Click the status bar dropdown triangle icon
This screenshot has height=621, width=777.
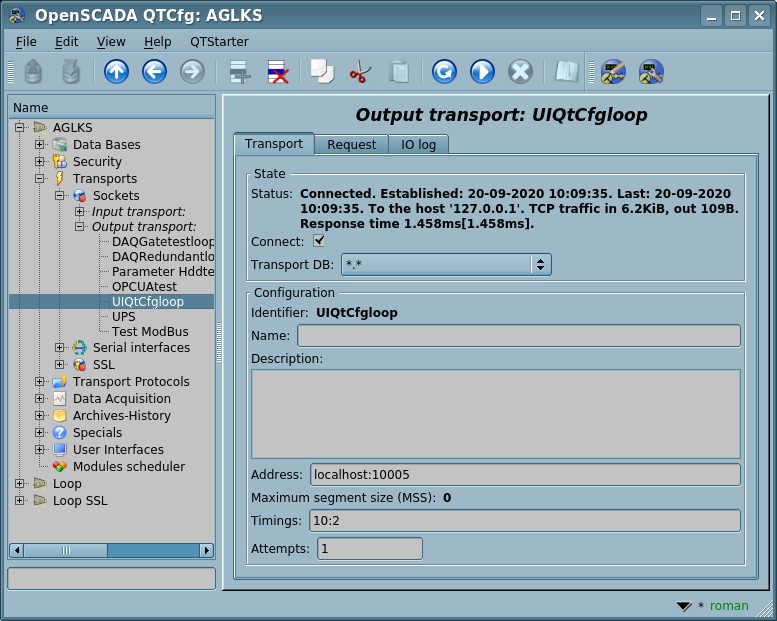pos(684,606)
